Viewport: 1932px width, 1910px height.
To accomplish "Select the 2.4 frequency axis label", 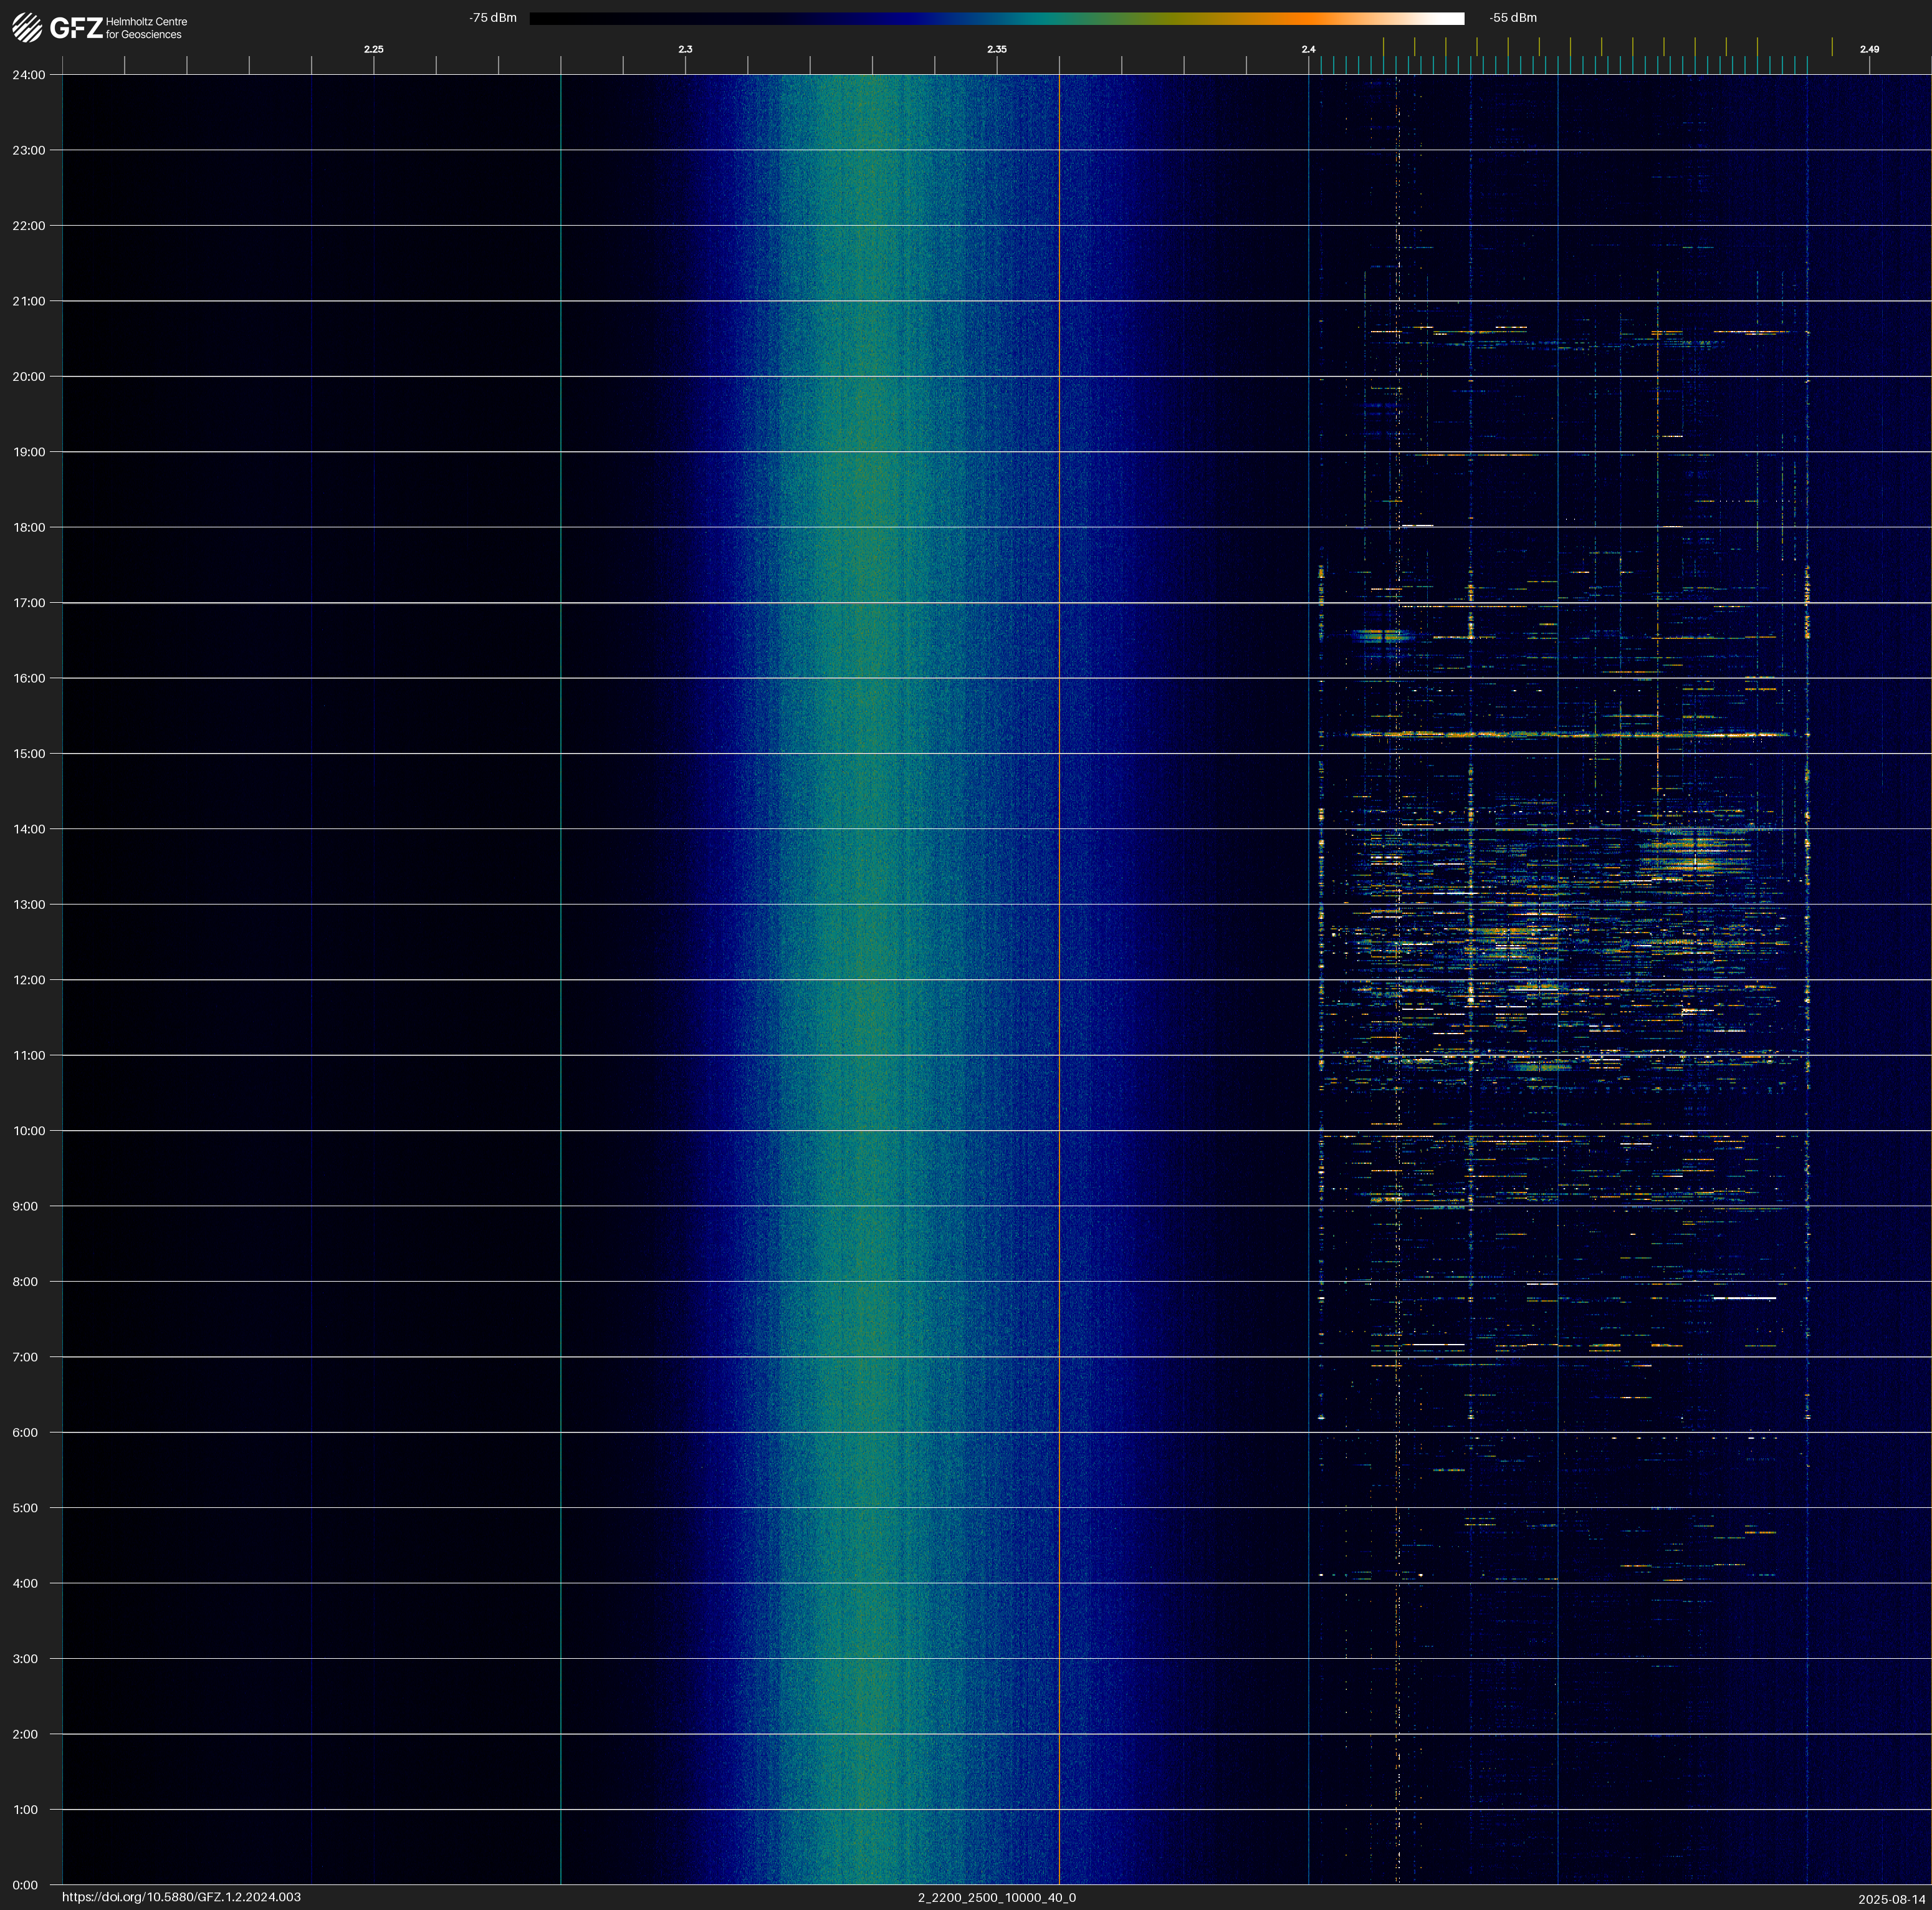I will coord(1308,49).
